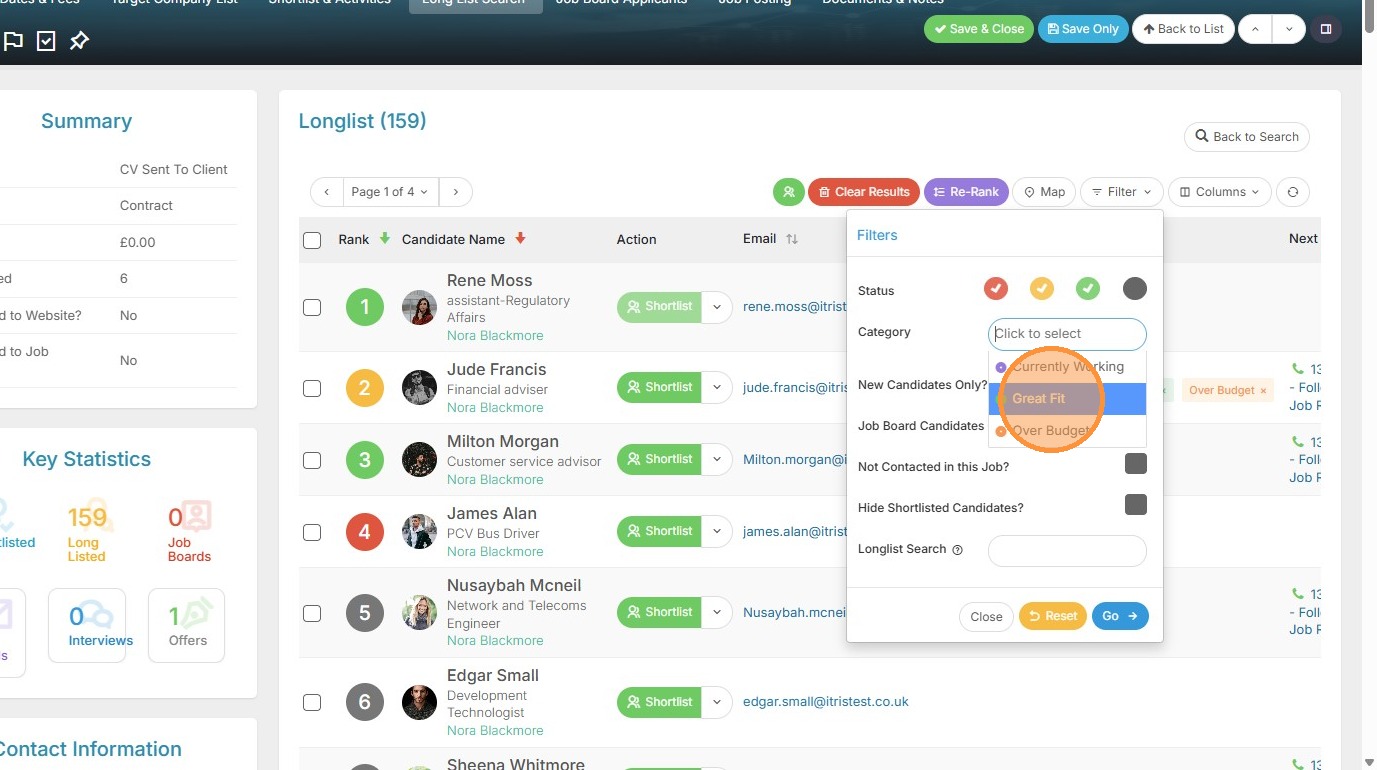Toggle the red status filter circle
1377x770 pixels.
tap(996, 289)
